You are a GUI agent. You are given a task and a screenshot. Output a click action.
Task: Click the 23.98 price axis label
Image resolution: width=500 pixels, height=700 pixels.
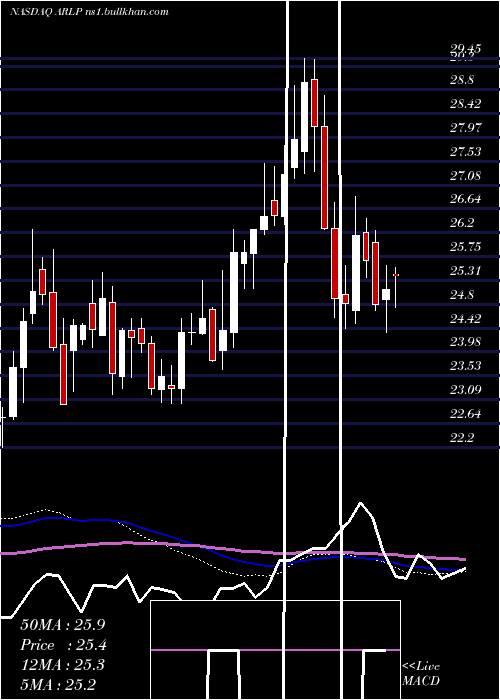(465, 342)
